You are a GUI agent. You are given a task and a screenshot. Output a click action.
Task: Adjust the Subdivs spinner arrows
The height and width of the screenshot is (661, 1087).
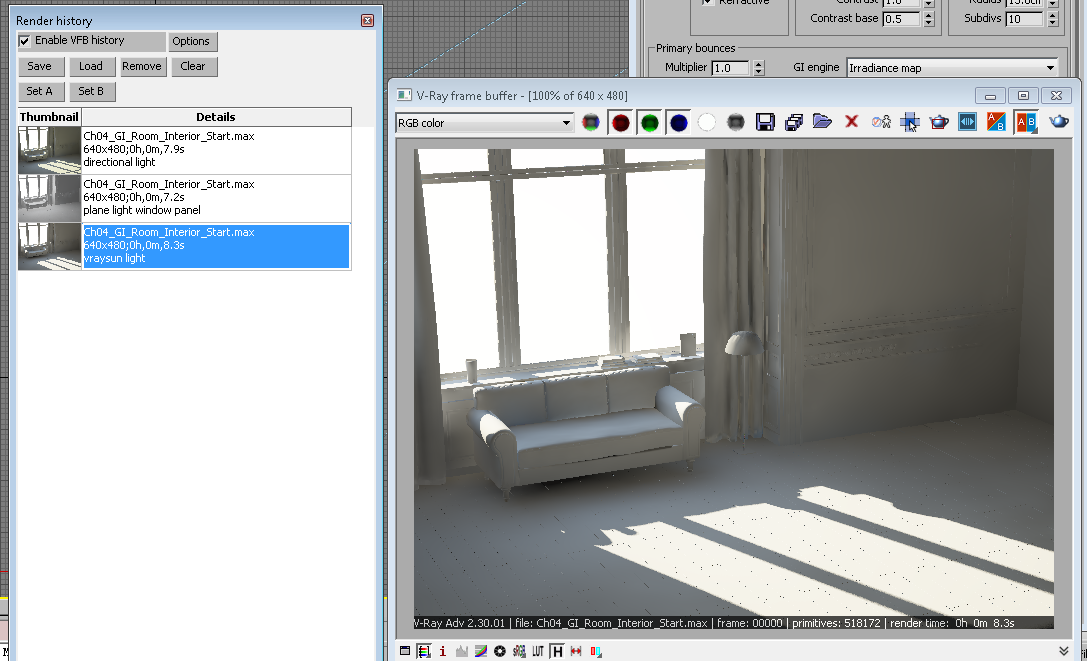pyautogui.click(x=1052, y=19)
